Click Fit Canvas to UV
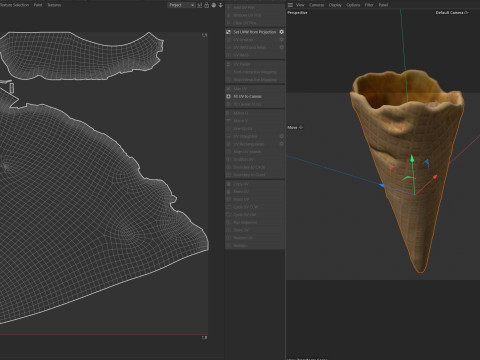 [x=247, y=104]
